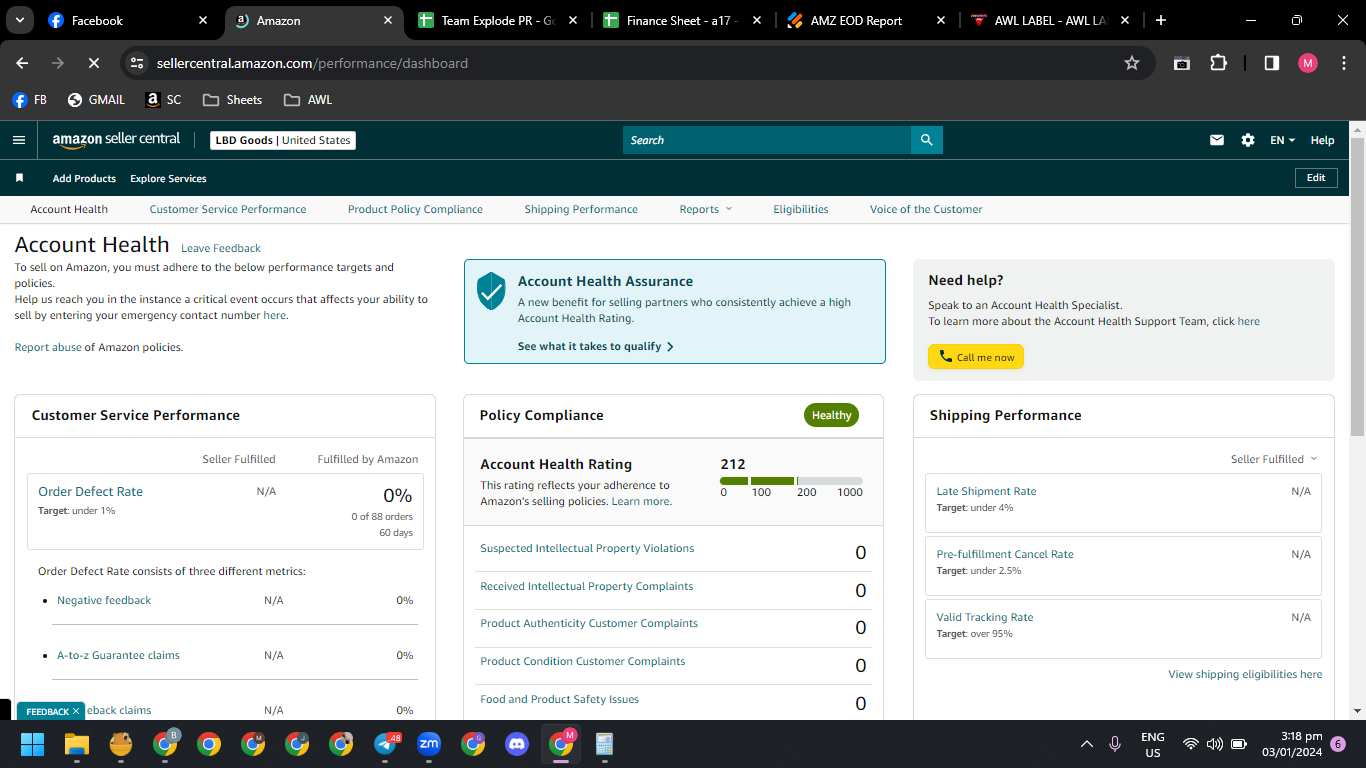1366x768 pixels.
Task: Open Calculator from the taskbar
Action: tap(604, 744)
